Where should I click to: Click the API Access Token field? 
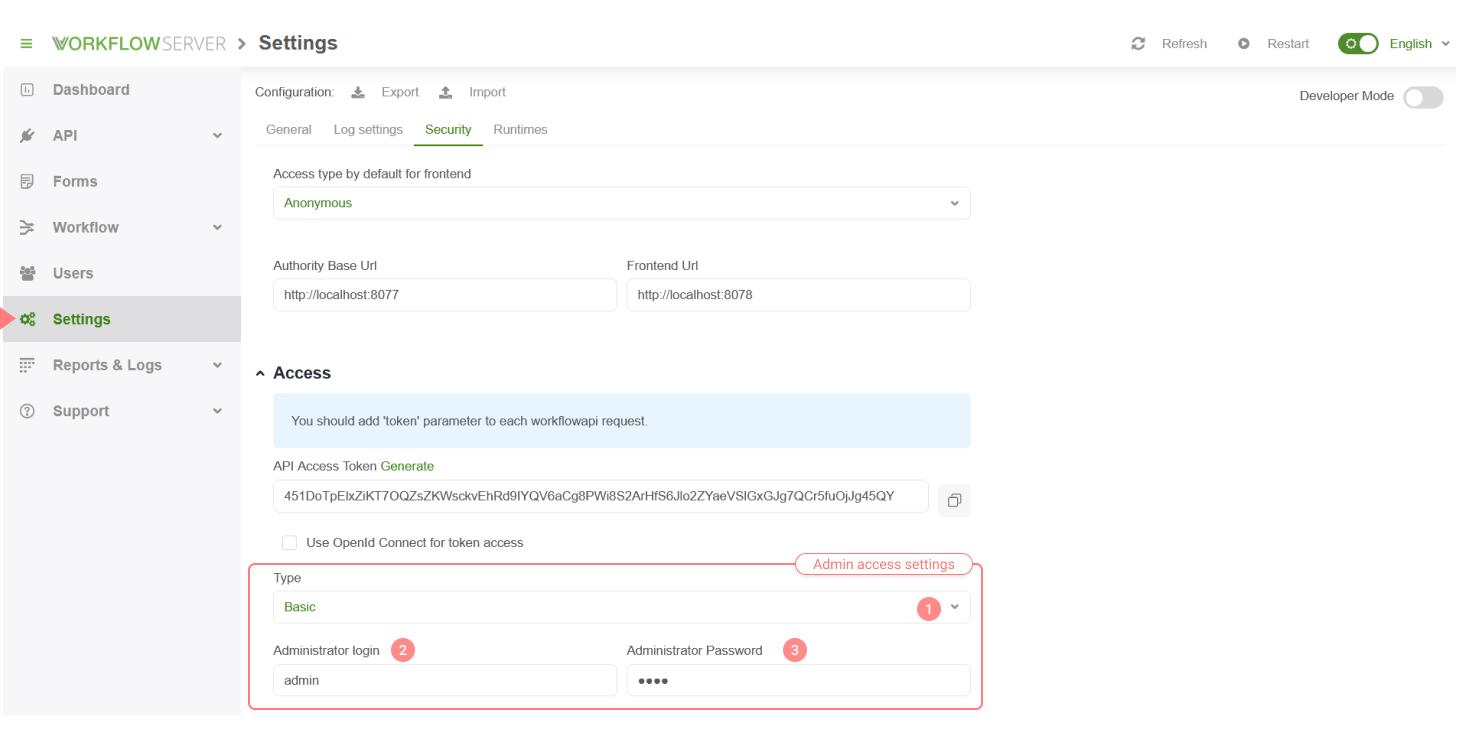coord(601,497)
